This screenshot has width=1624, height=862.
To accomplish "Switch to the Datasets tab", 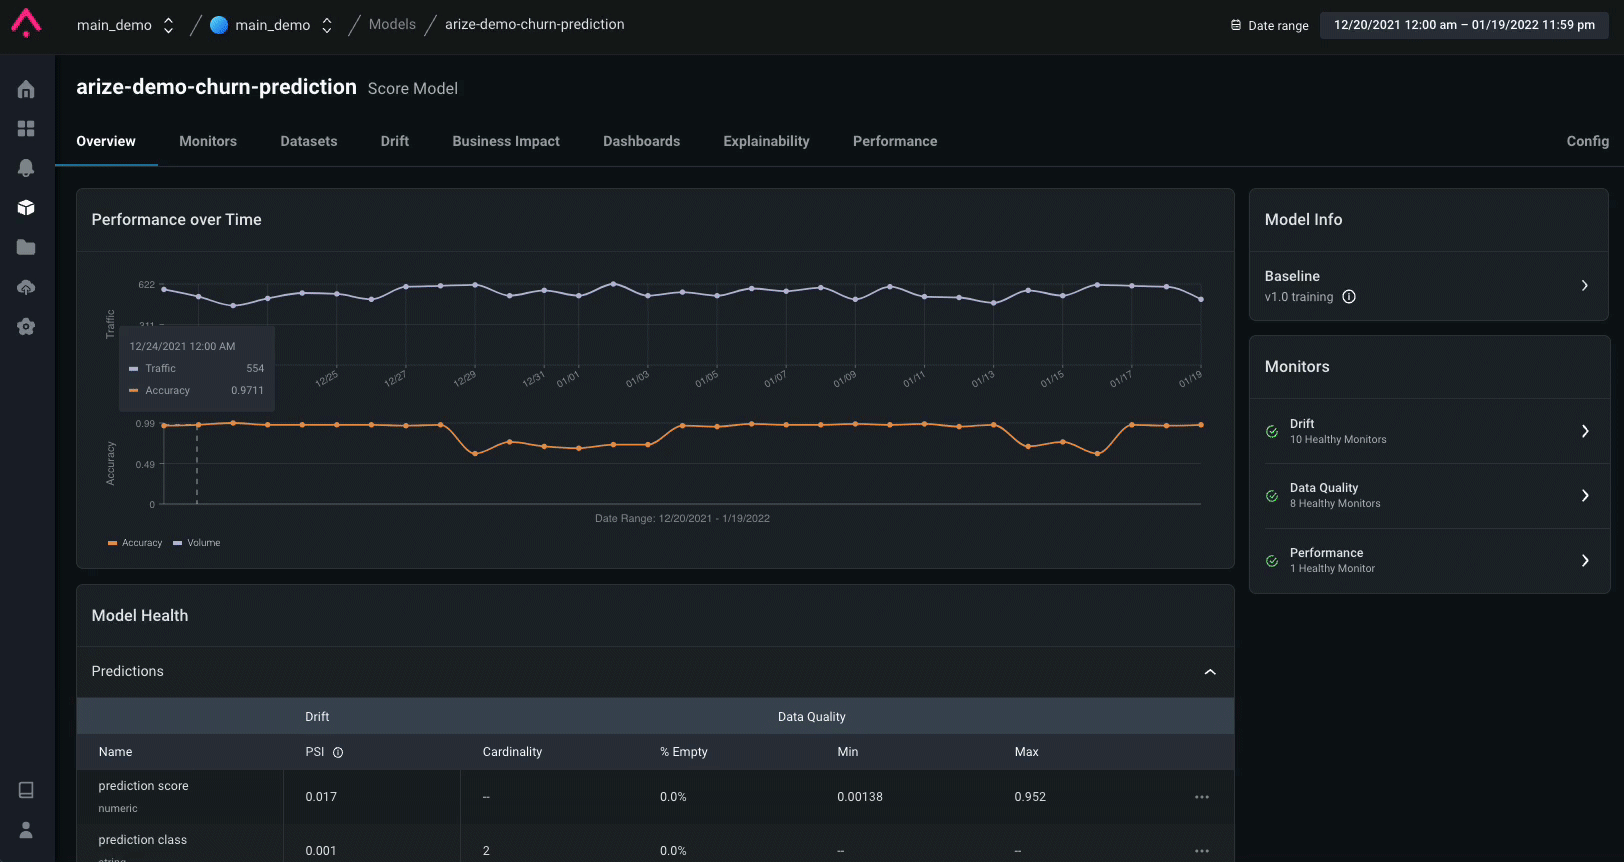I will click(309, 141).
